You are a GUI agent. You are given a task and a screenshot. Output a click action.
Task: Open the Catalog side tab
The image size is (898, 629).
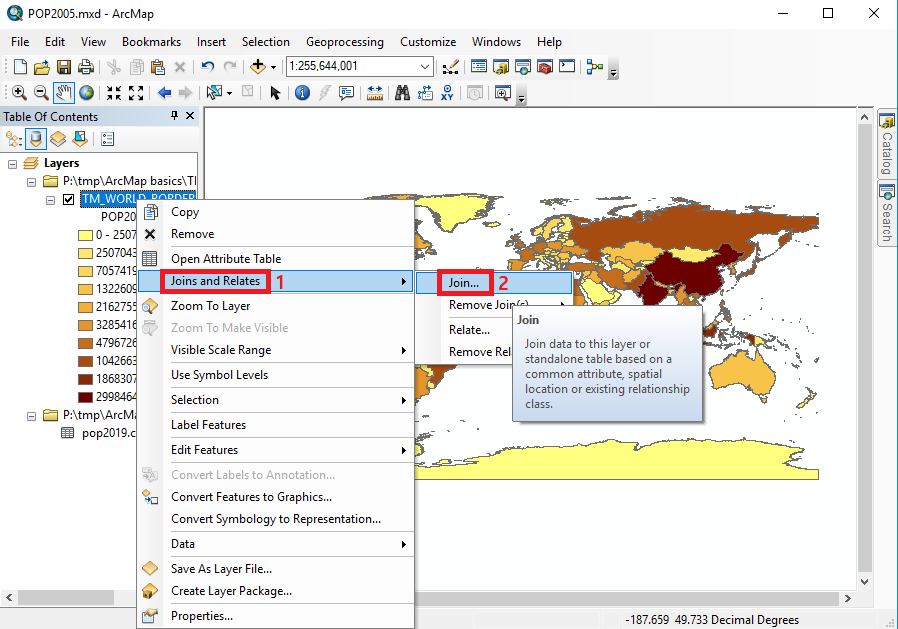(x=886, y=144)
